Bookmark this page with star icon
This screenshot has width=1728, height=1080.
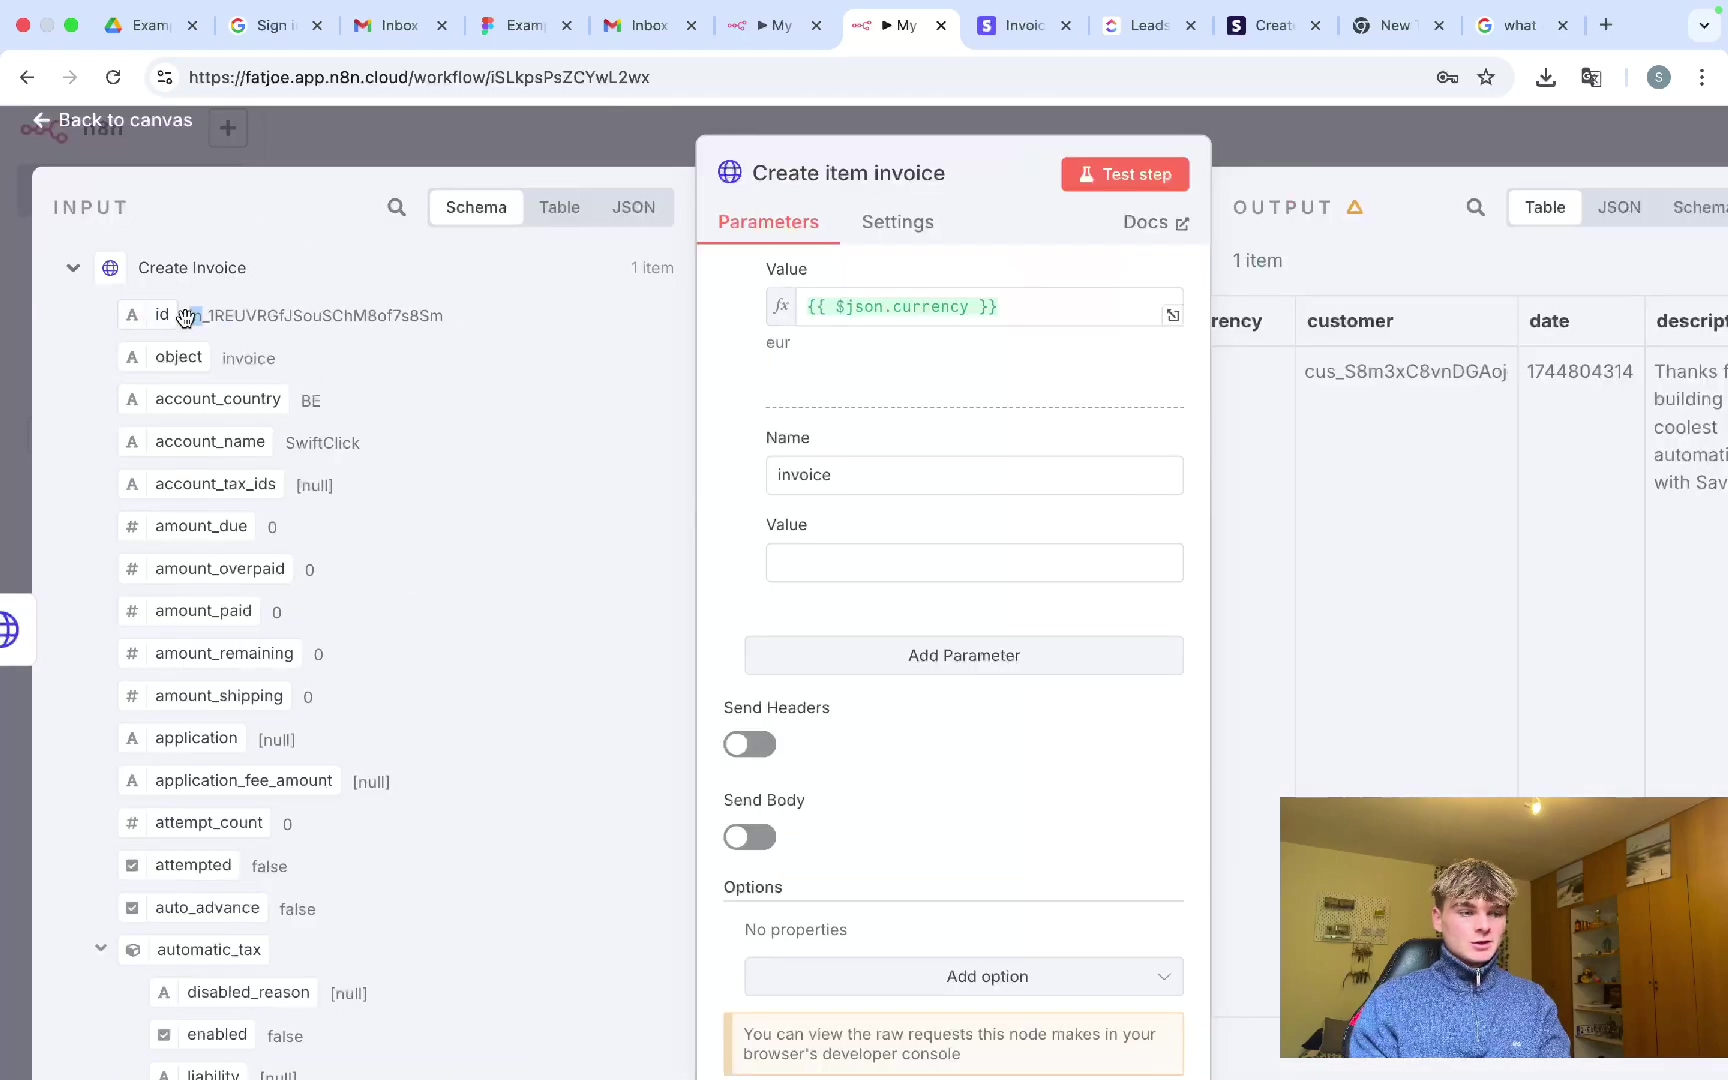[1486, 77]
